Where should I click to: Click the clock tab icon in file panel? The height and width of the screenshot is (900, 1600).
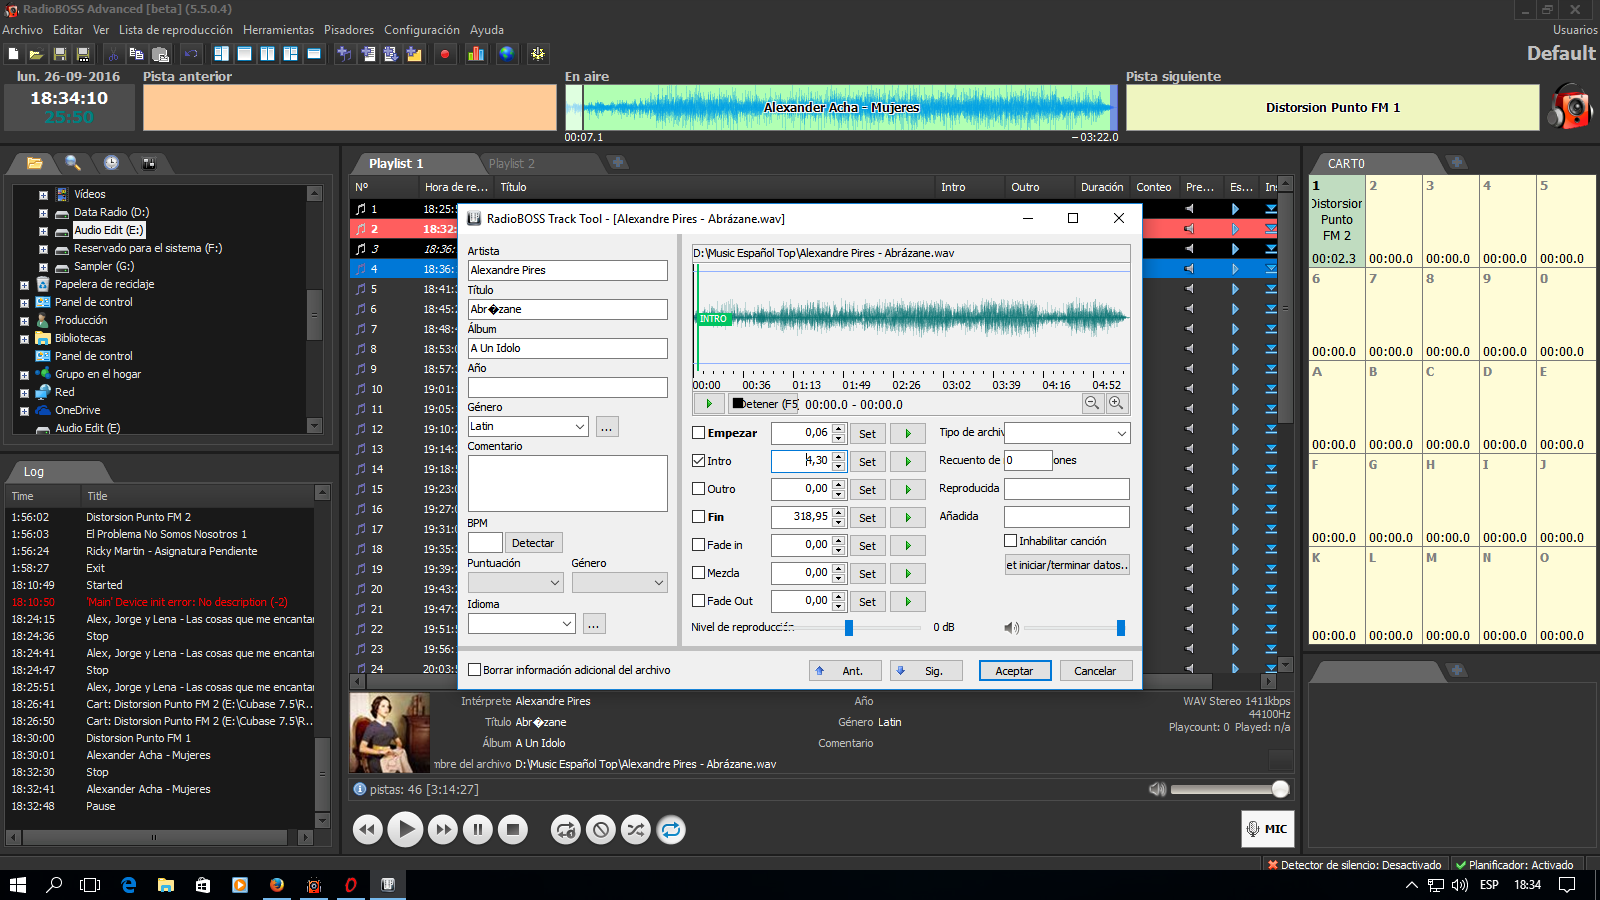[x=111, y=162]
